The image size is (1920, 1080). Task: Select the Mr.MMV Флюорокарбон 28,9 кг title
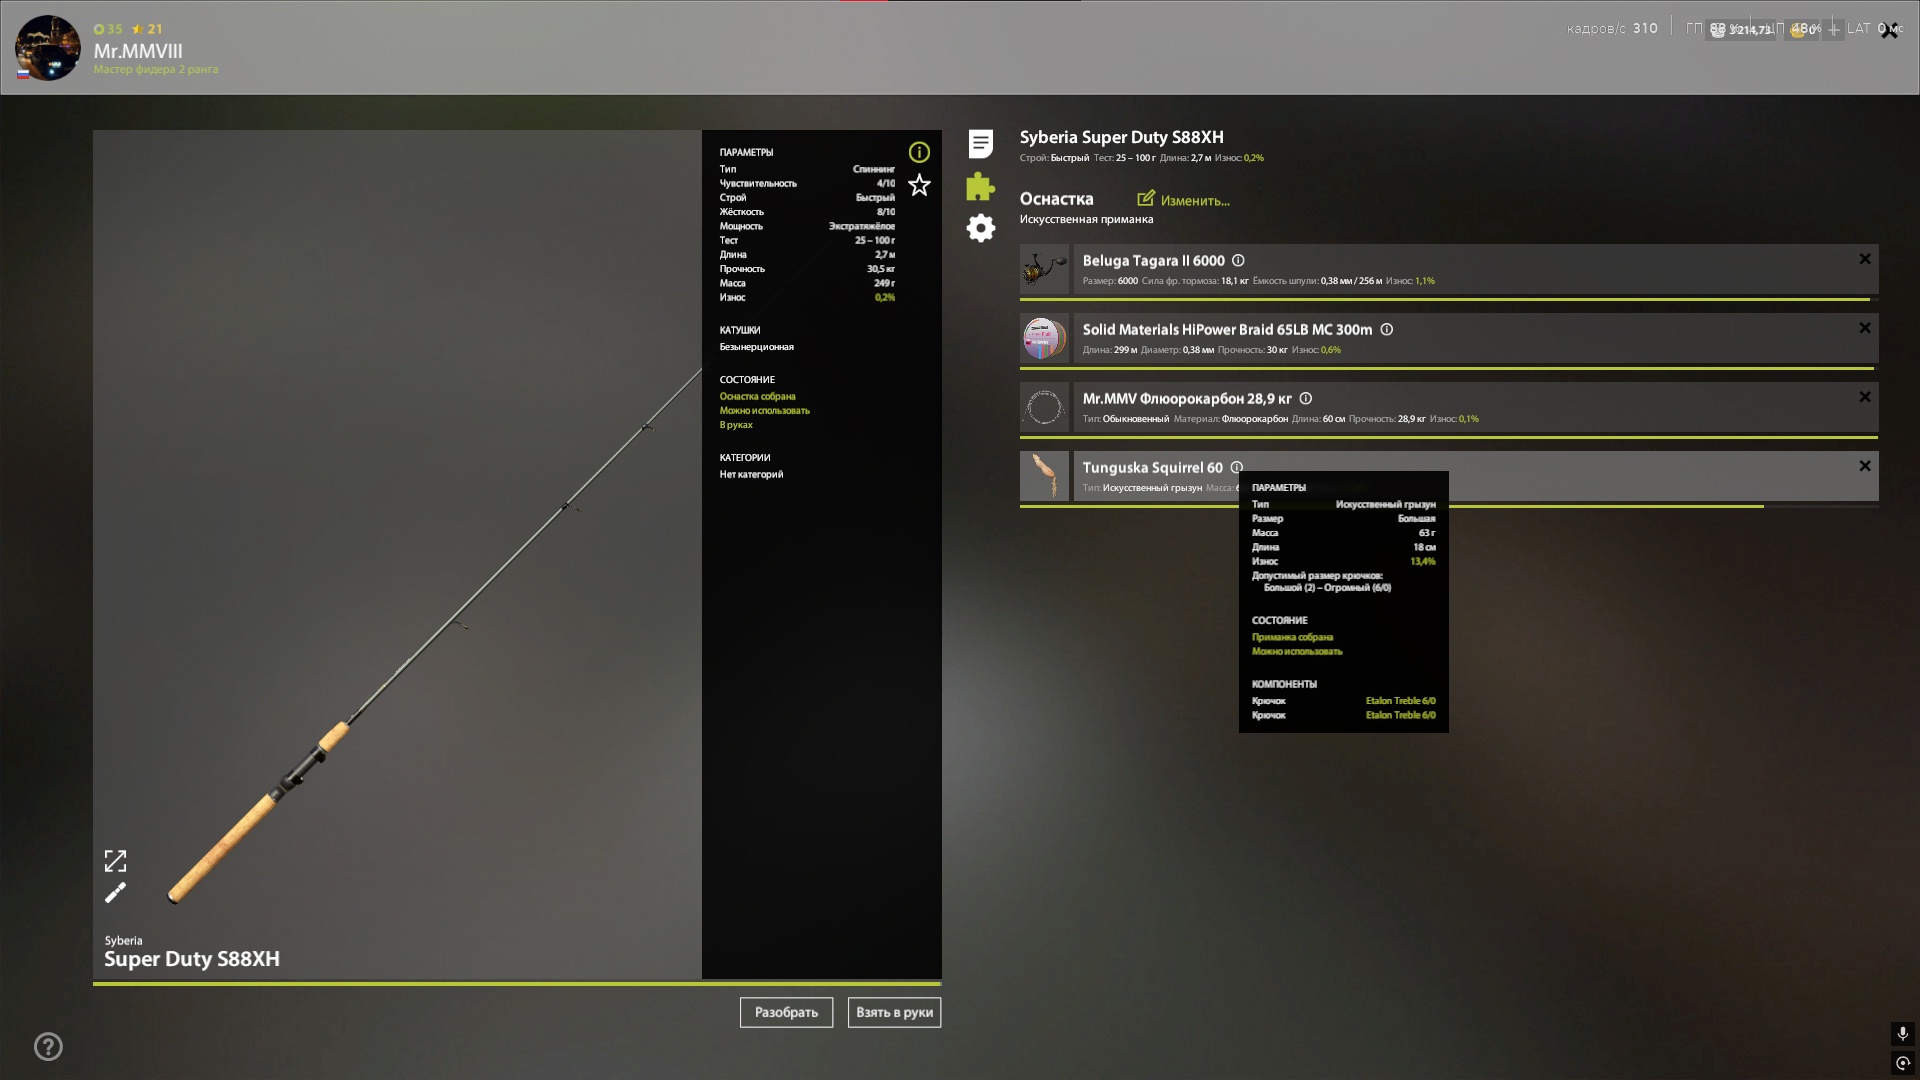[1187, 399]
